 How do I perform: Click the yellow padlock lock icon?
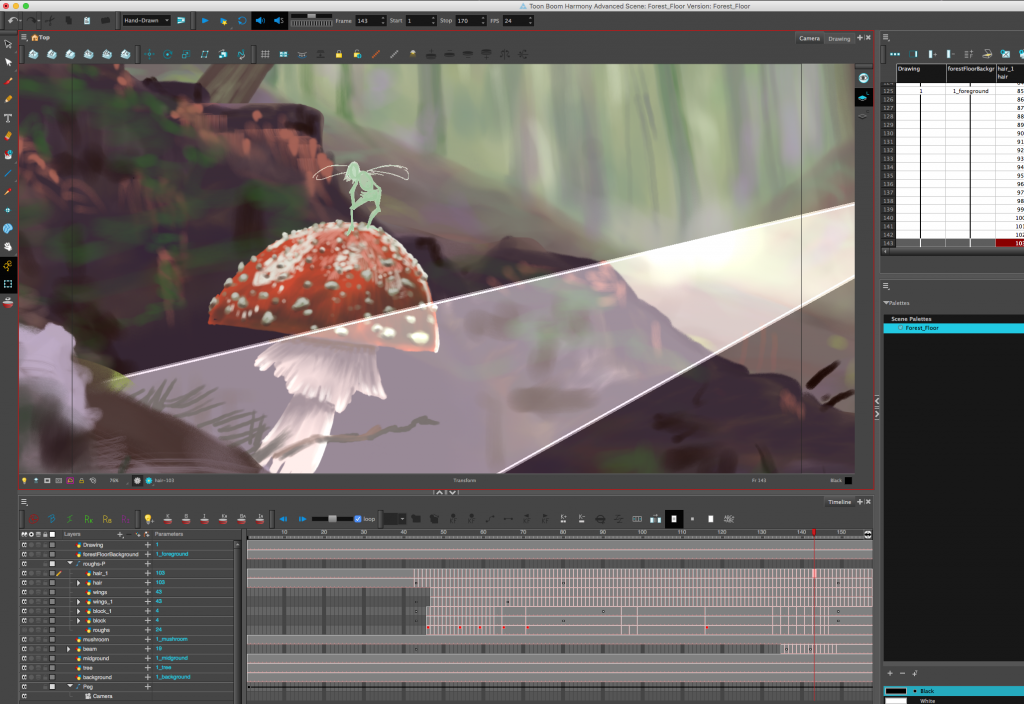point(340,54)
